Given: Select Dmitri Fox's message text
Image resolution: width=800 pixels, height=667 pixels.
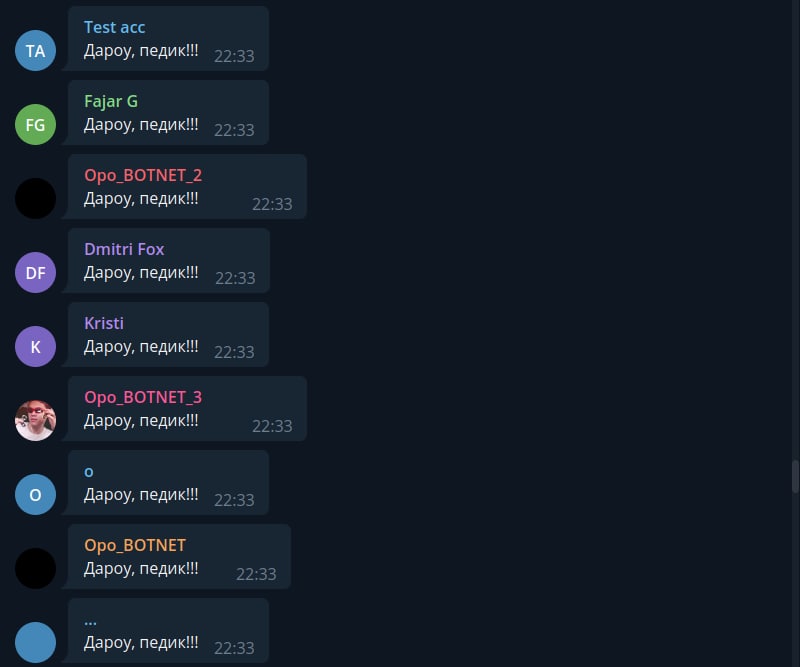Looking at the screenshot, I should pos(141,273).
